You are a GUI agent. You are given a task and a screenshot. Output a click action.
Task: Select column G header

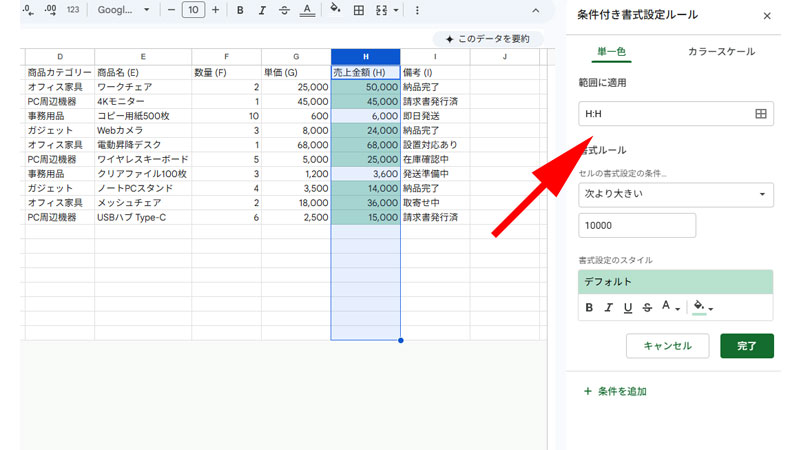coord(296,57)
